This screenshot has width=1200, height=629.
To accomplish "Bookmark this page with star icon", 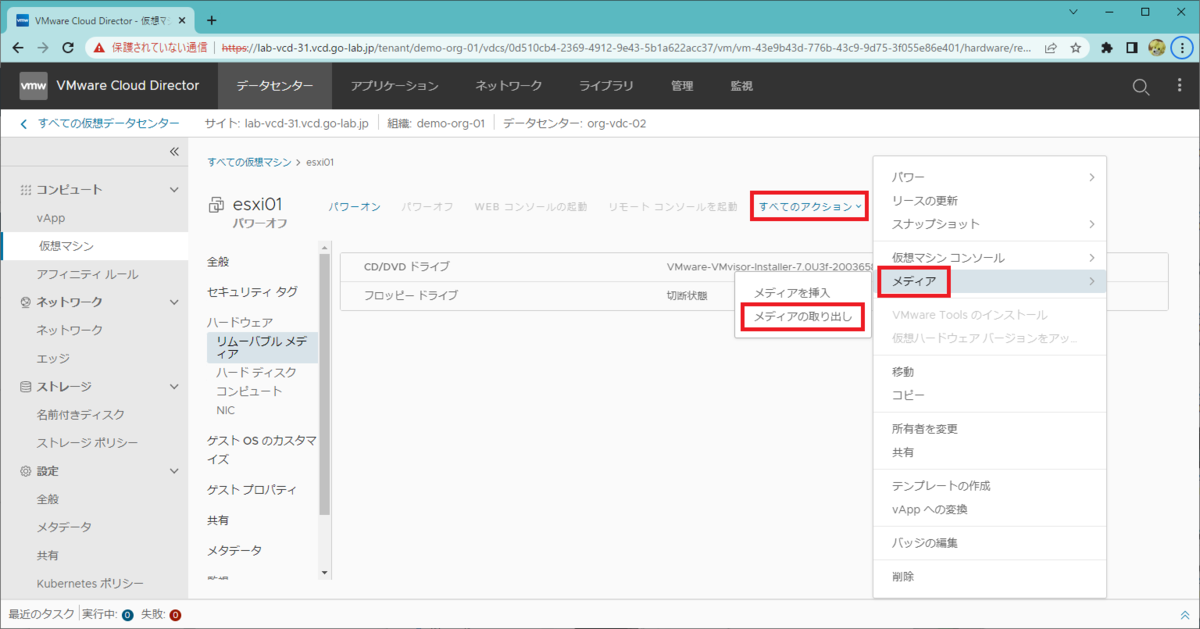I will (x=1075, y=47).
